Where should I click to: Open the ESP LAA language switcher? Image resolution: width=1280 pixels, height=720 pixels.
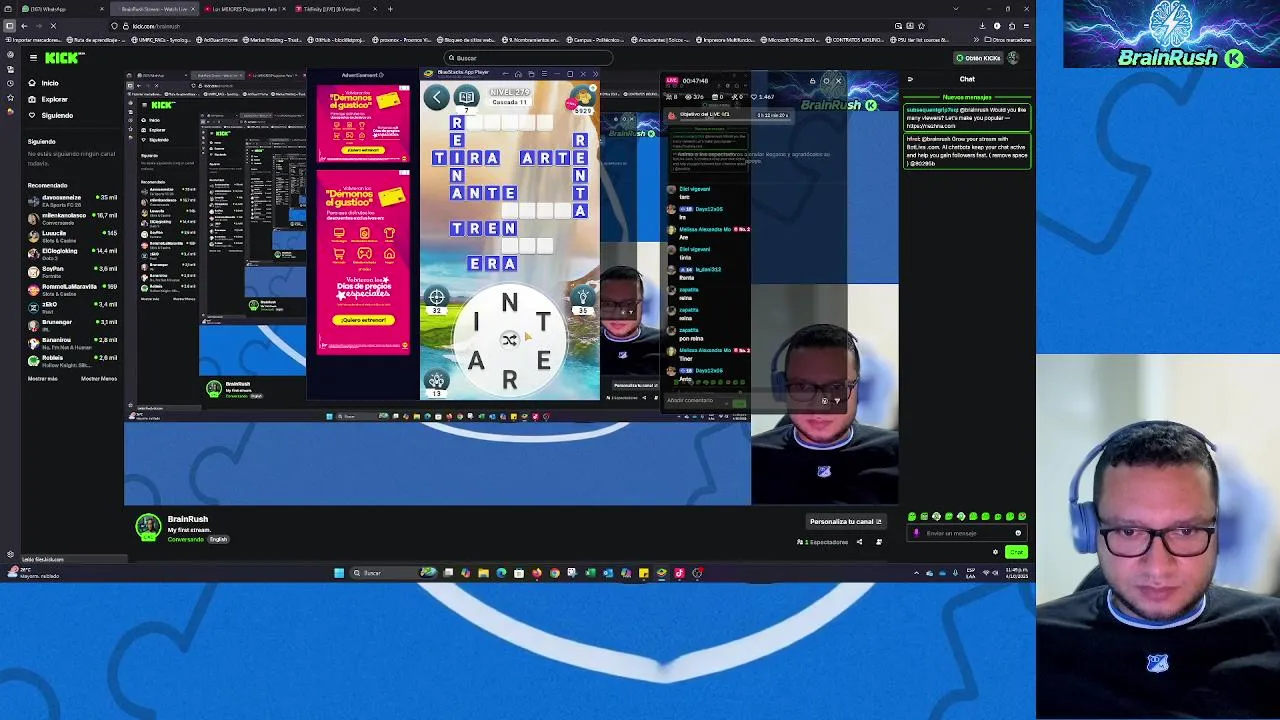[969, 573]
